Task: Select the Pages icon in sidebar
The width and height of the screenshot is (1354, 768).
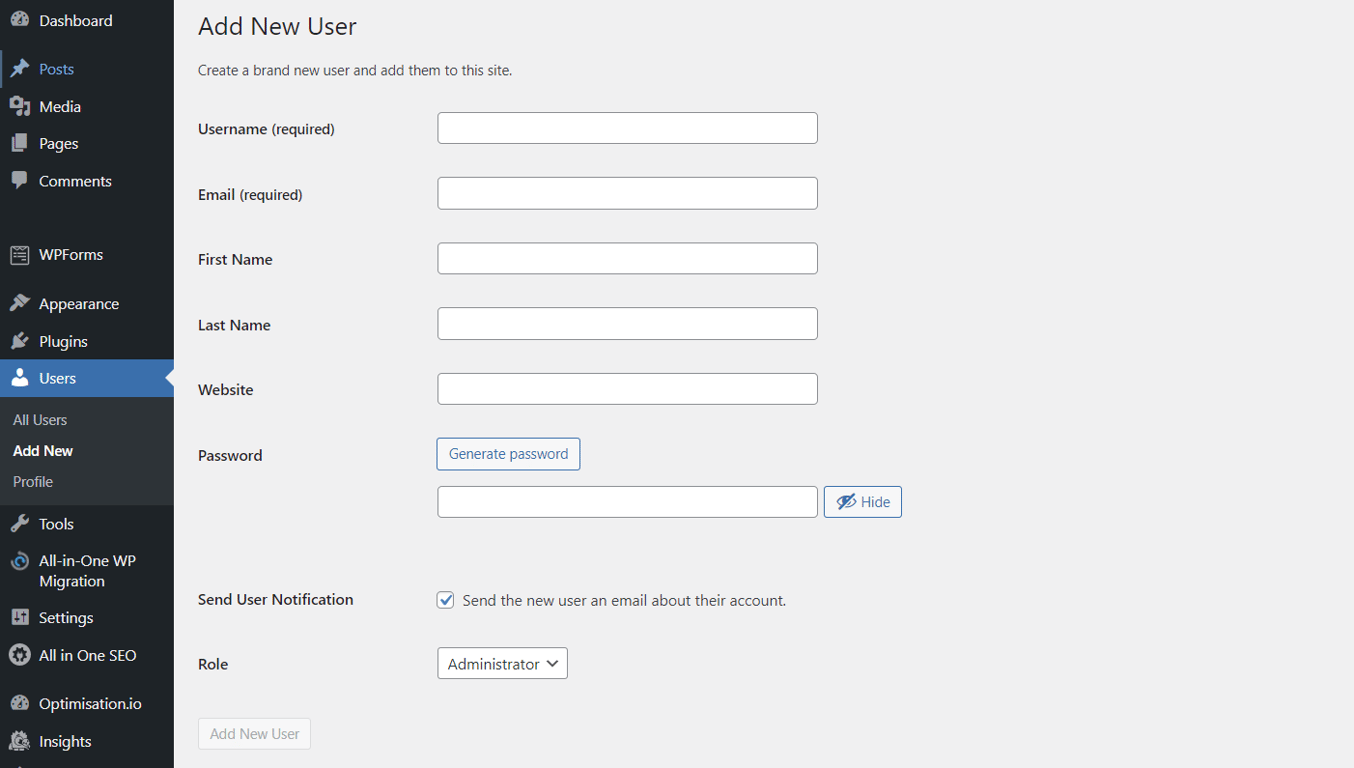Action: click(x=20, y=143)
